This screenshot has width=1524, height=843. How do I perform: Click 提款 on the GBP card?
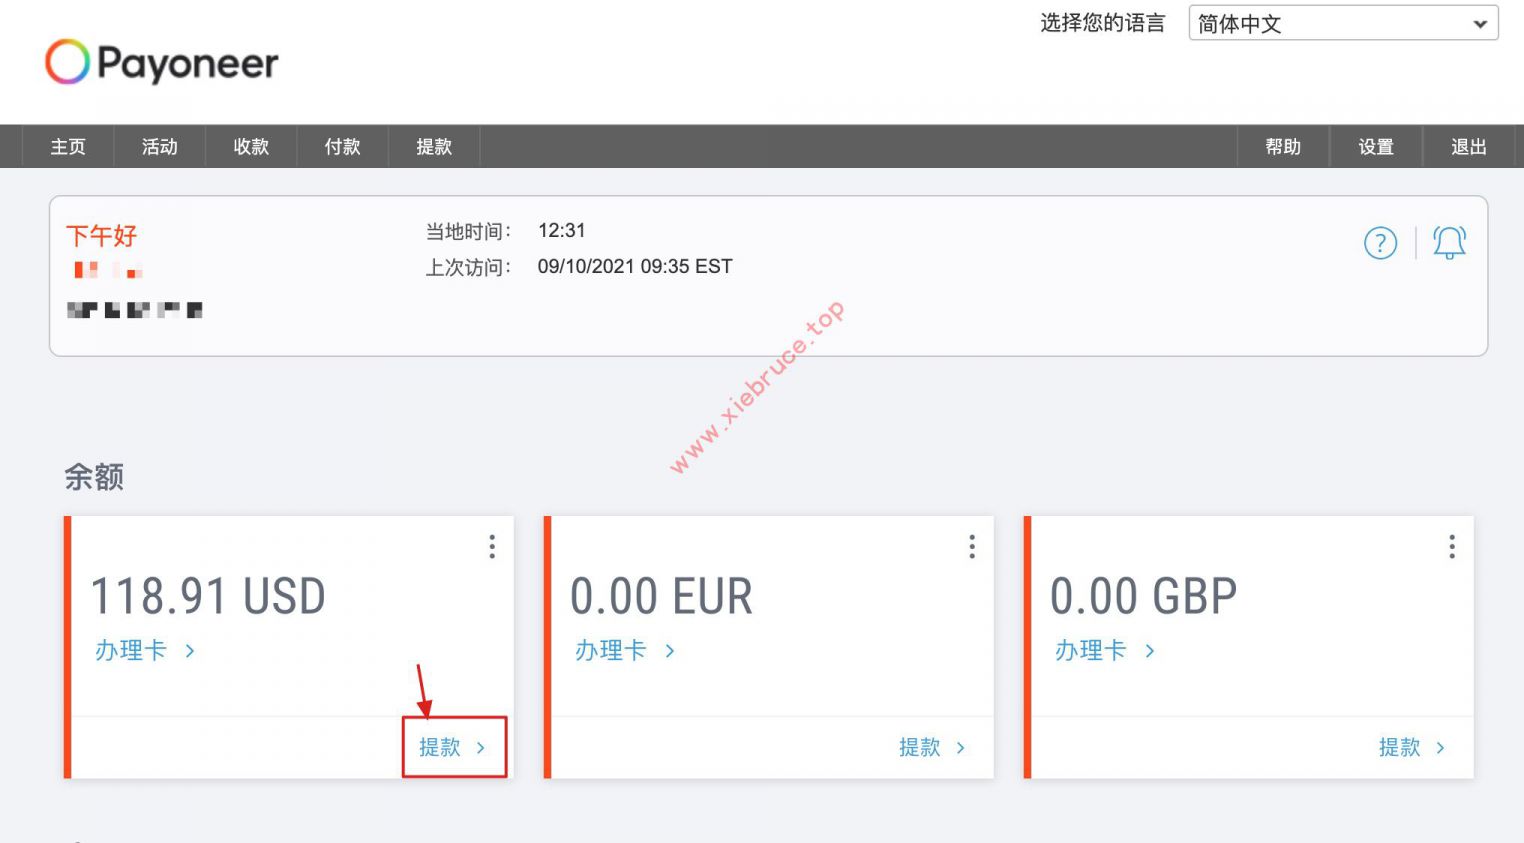pos(1412,747)
